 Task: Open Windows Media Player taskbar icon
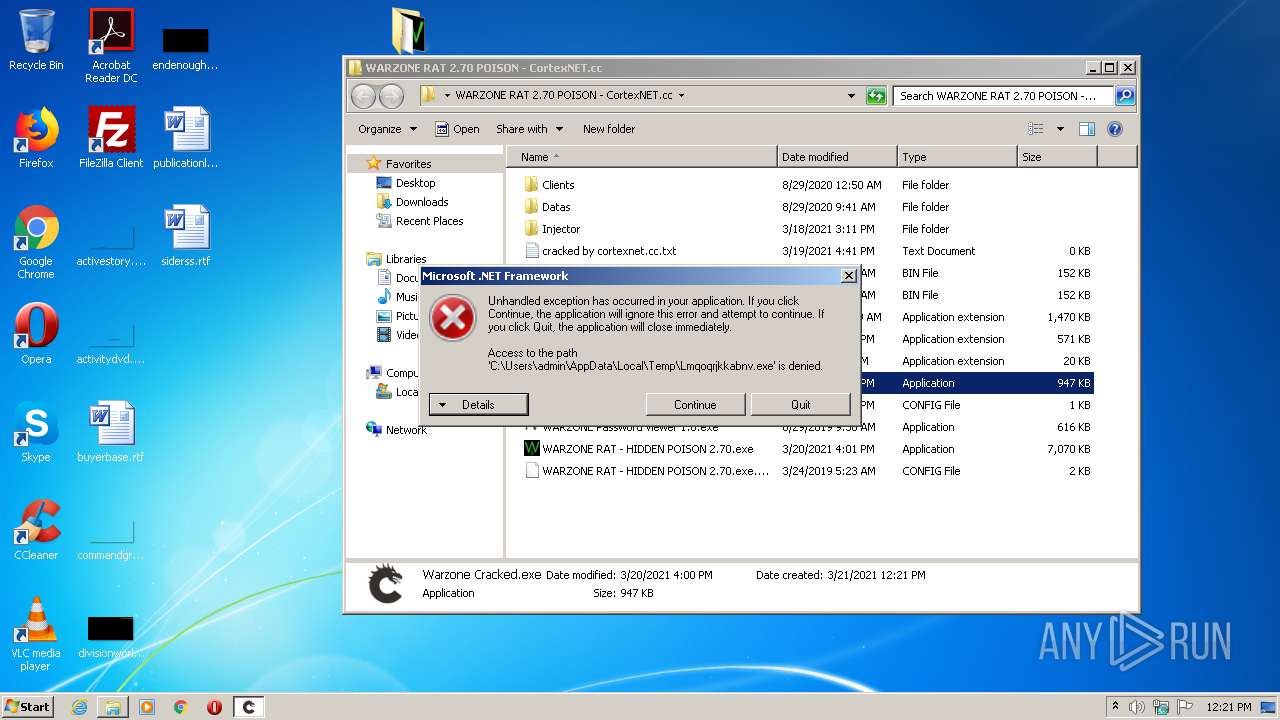147,707
